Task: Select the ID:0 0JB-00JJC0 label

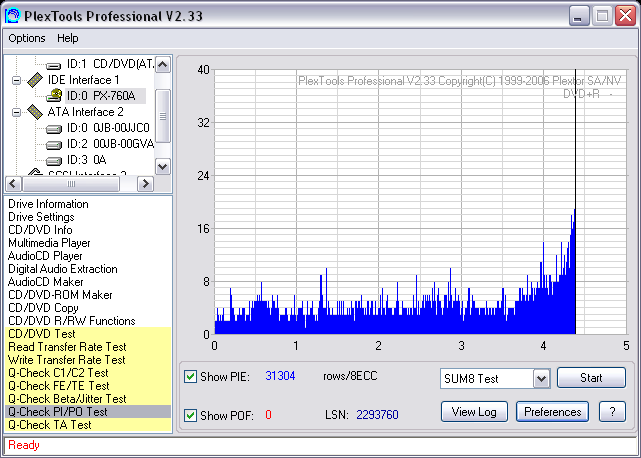Action: (x=108, y=128)
